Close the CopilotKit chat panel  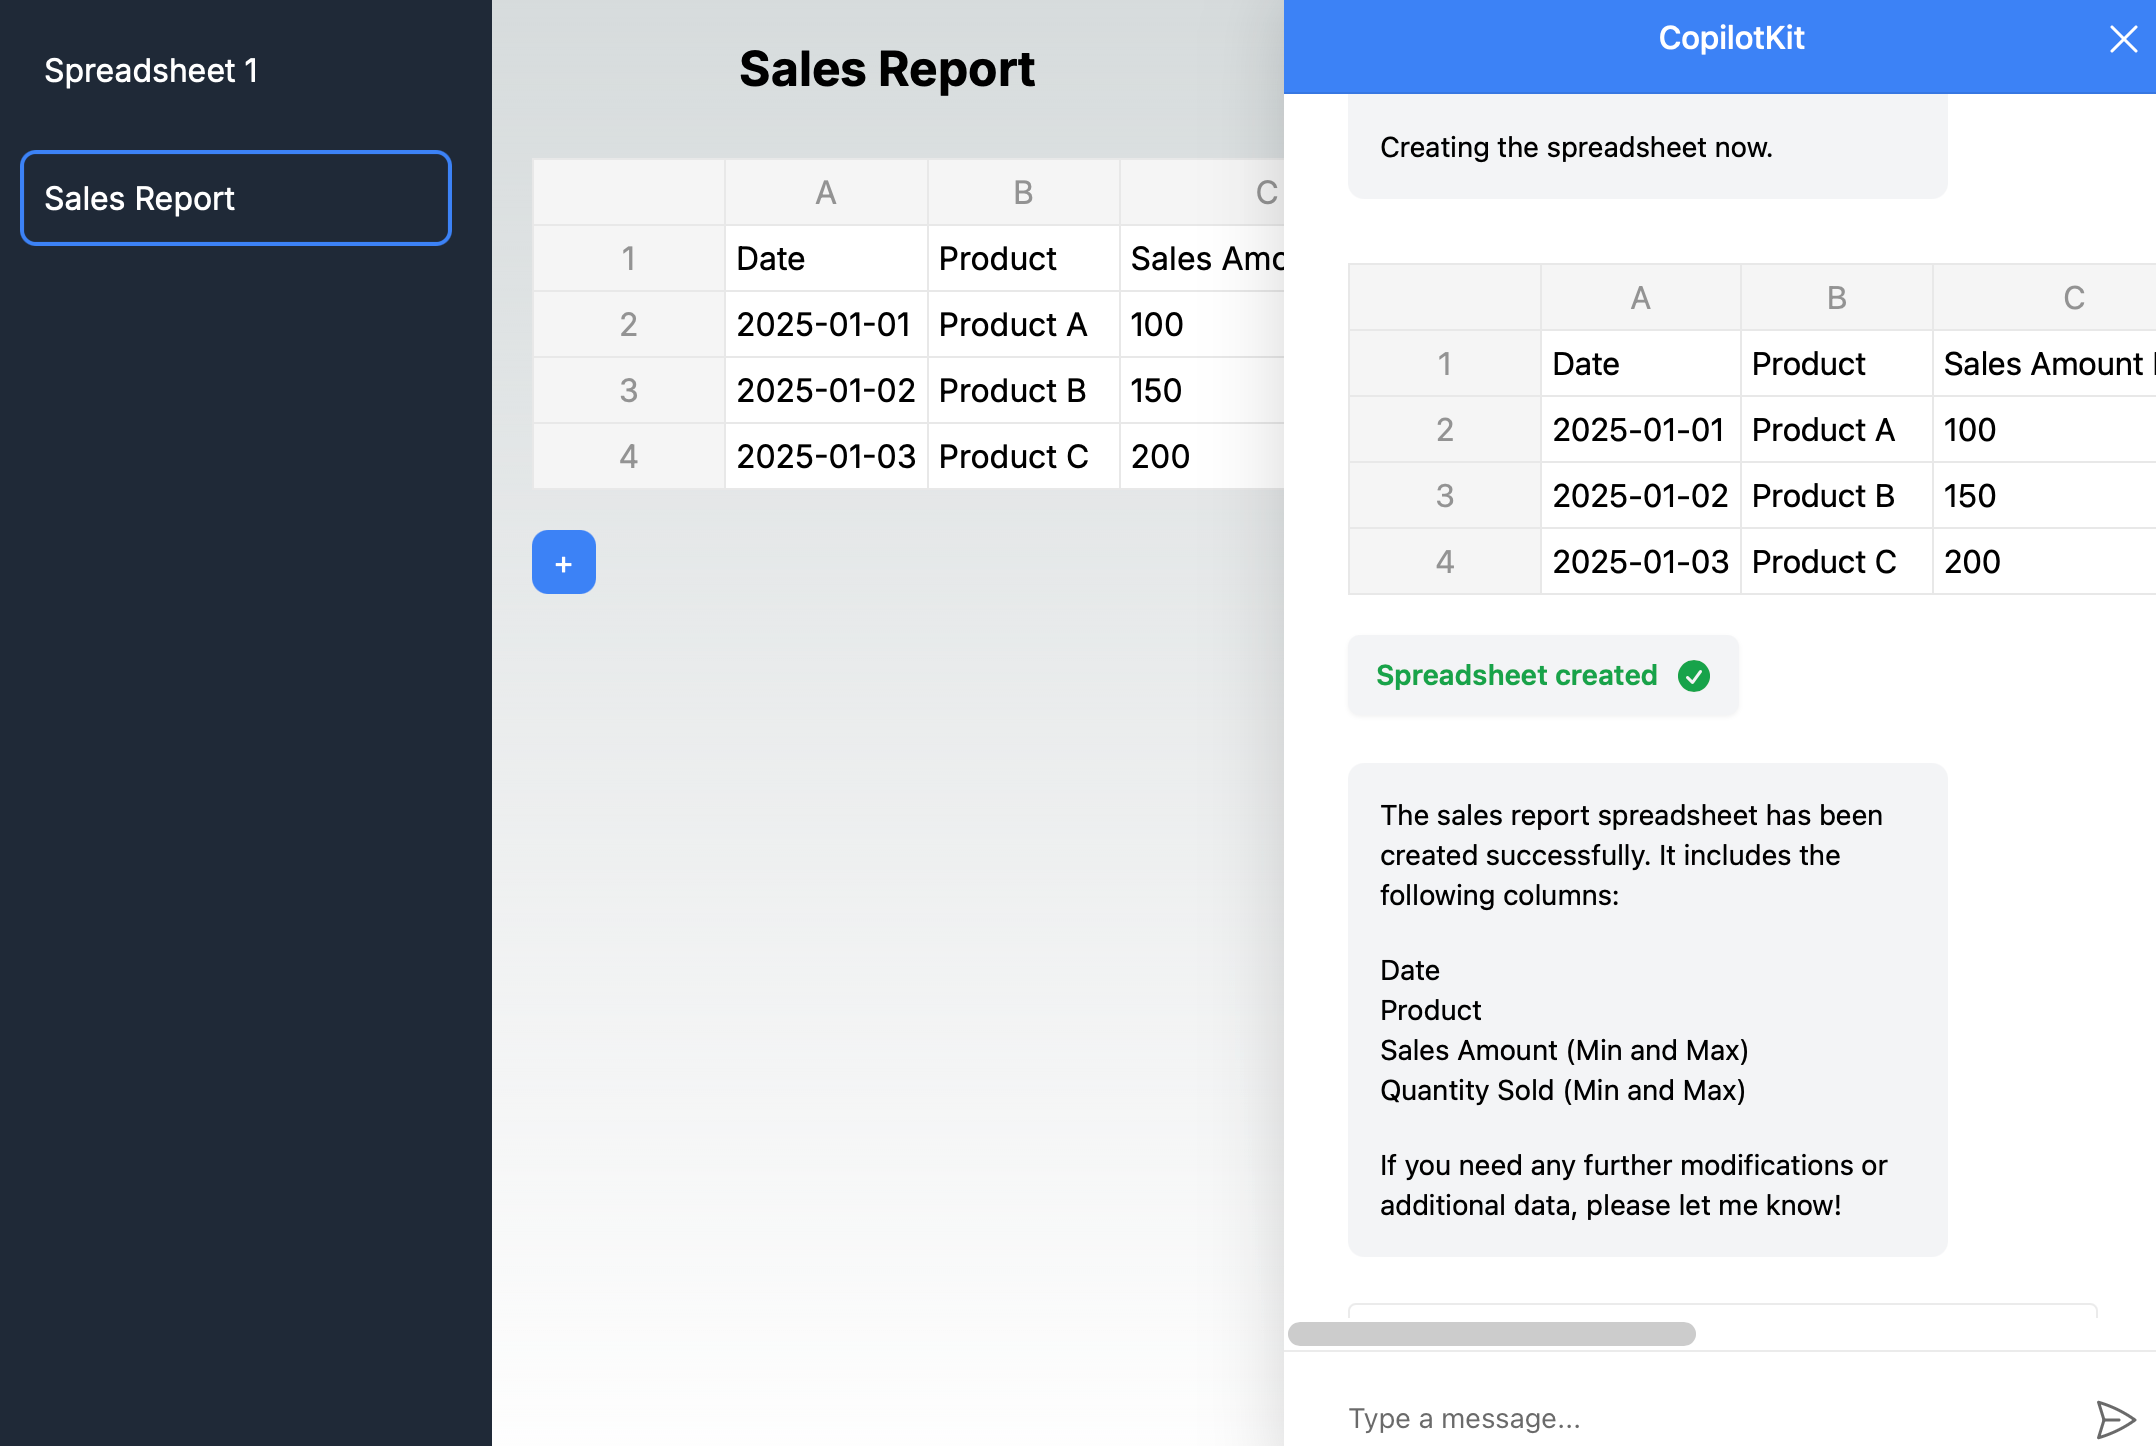click(2123, 39)
